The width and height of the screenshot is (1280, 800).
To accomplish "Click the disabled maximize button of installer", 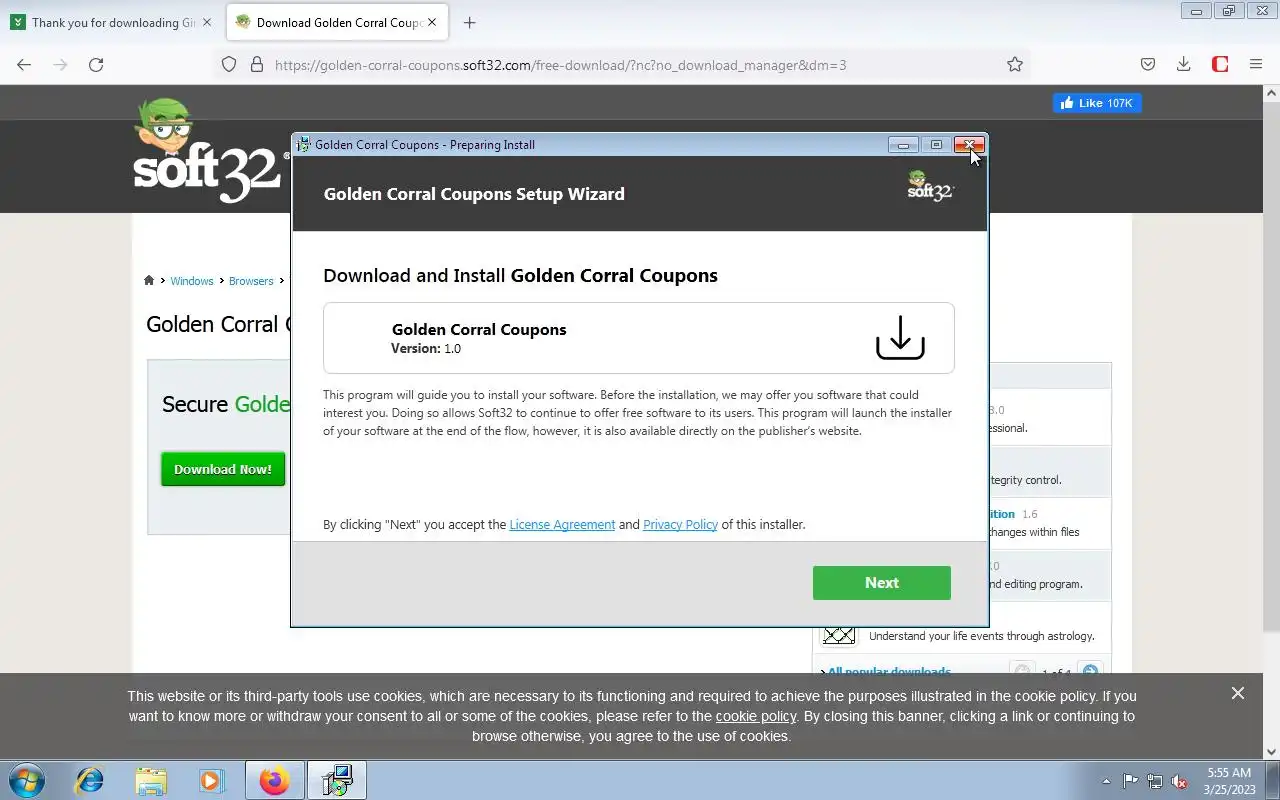I will click(936, 145).
